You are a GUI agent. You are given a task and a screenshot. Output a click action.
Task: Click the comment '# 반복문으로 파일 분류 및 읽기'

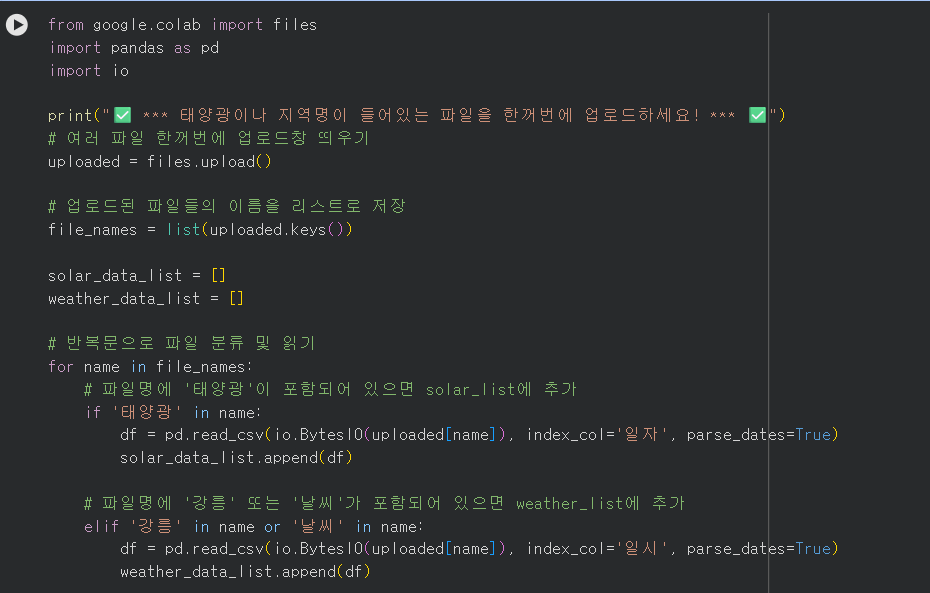pos(181,343)
